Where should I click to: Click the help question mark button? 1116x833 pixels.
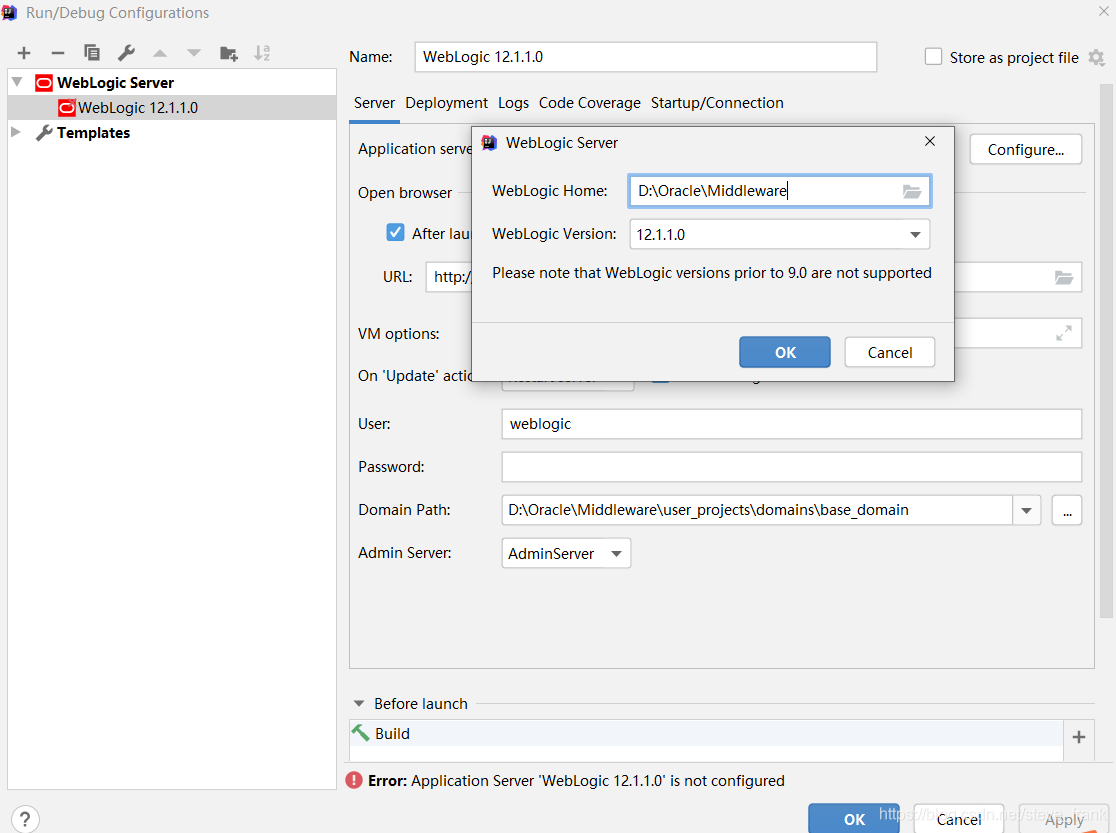coord(25,819)
